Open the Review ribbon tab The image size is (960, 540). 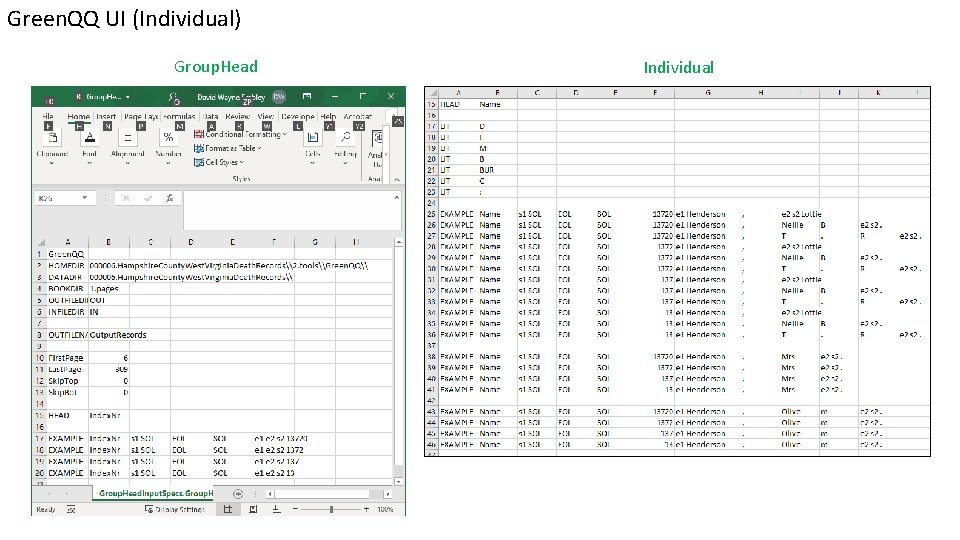238,116
